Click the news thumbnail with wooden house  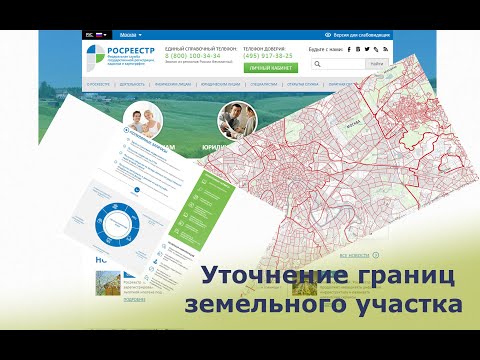[x=108, y=283]
